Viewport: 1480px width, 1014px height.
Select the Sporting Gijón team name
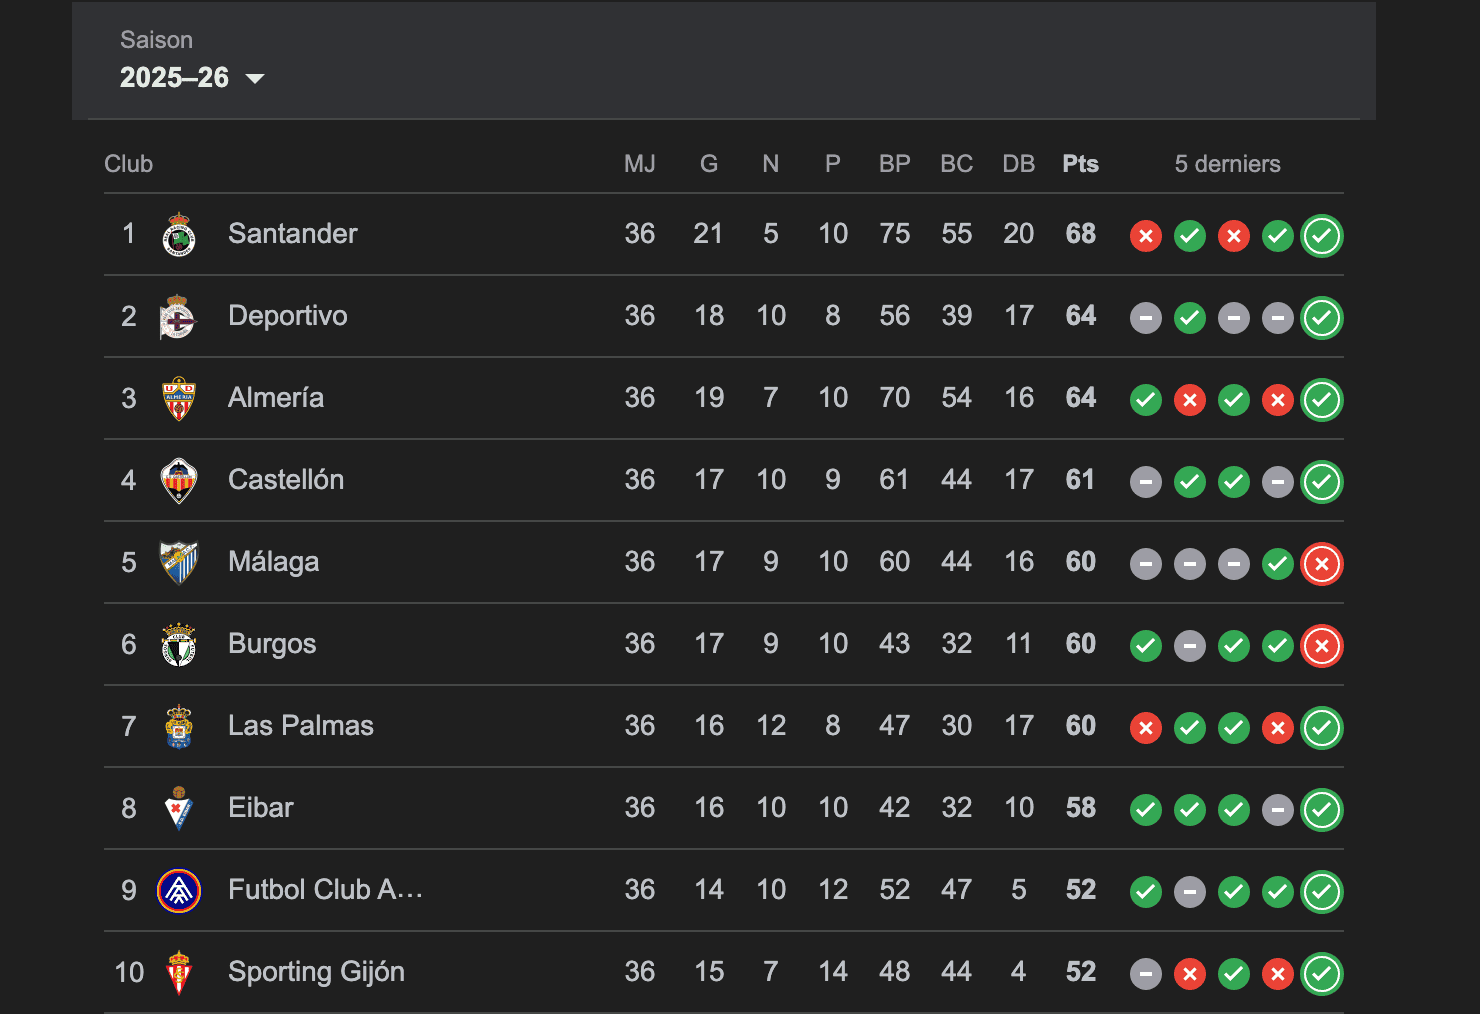point(316,972)
